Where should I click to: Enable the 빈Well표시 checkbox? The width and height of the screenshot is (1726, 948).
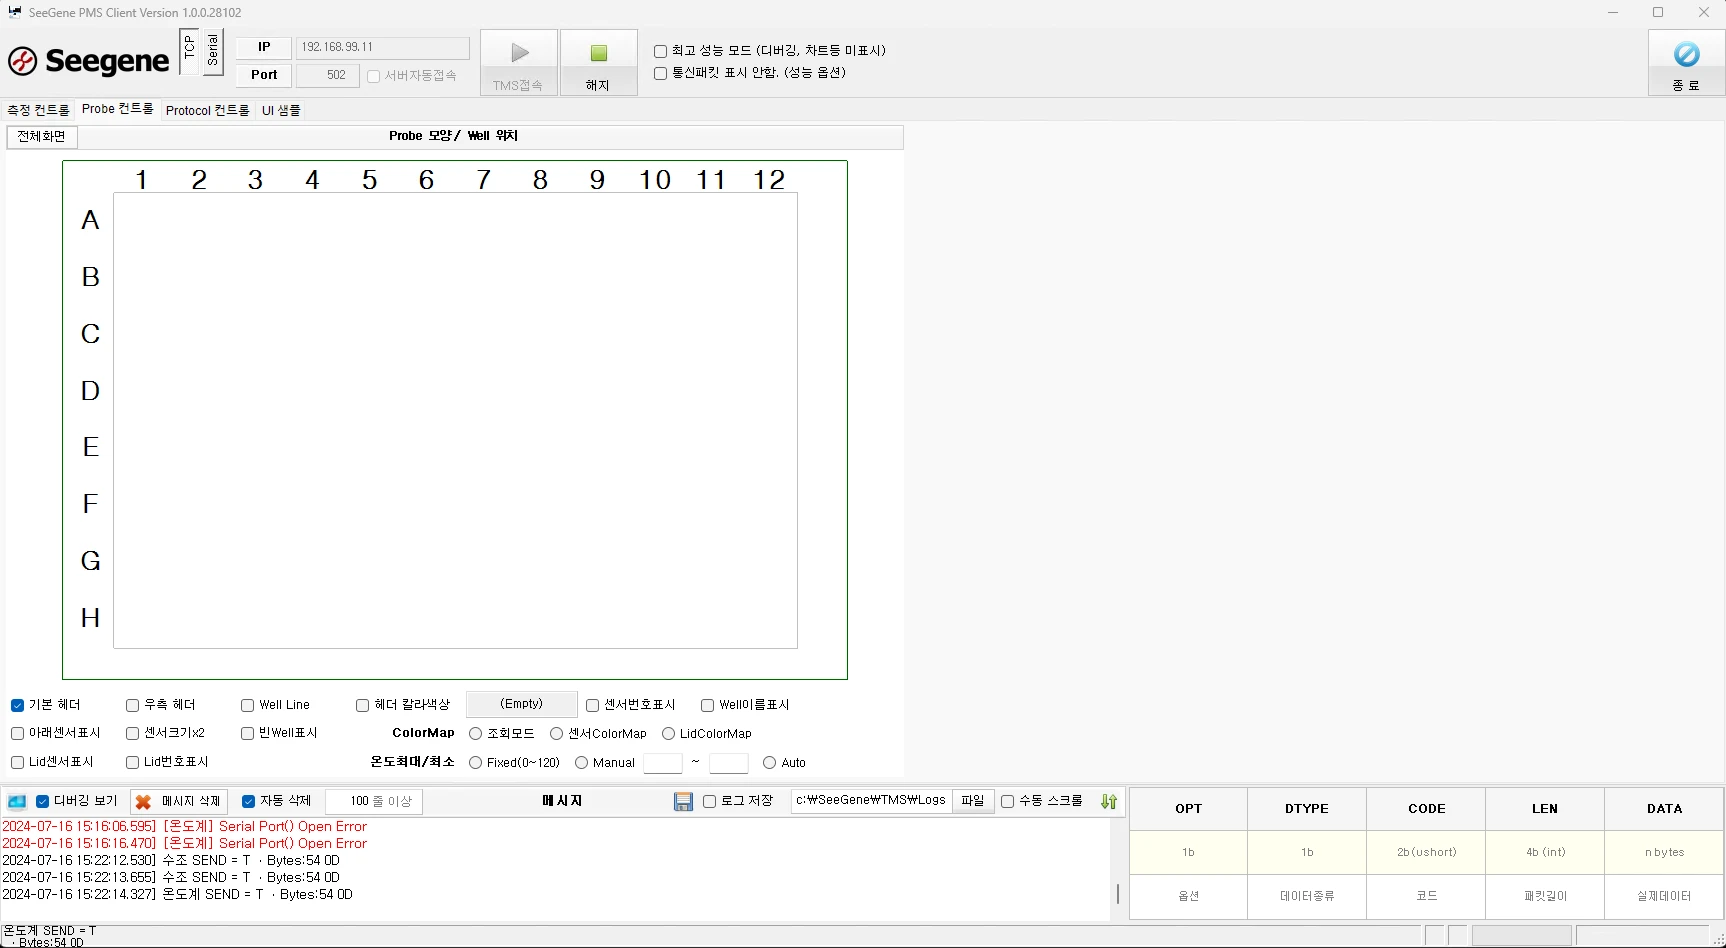click(247, 733)
